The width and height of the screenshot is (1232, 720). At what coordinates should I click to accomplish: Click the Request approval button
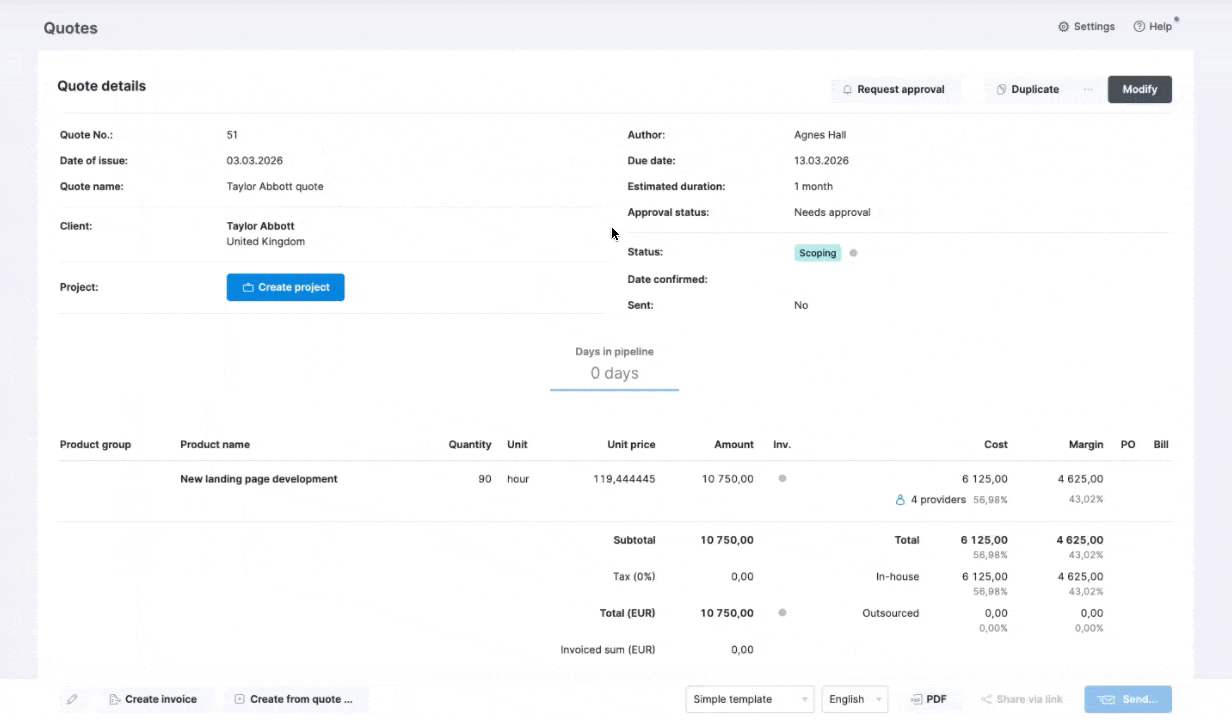click(x=895, y=89)
